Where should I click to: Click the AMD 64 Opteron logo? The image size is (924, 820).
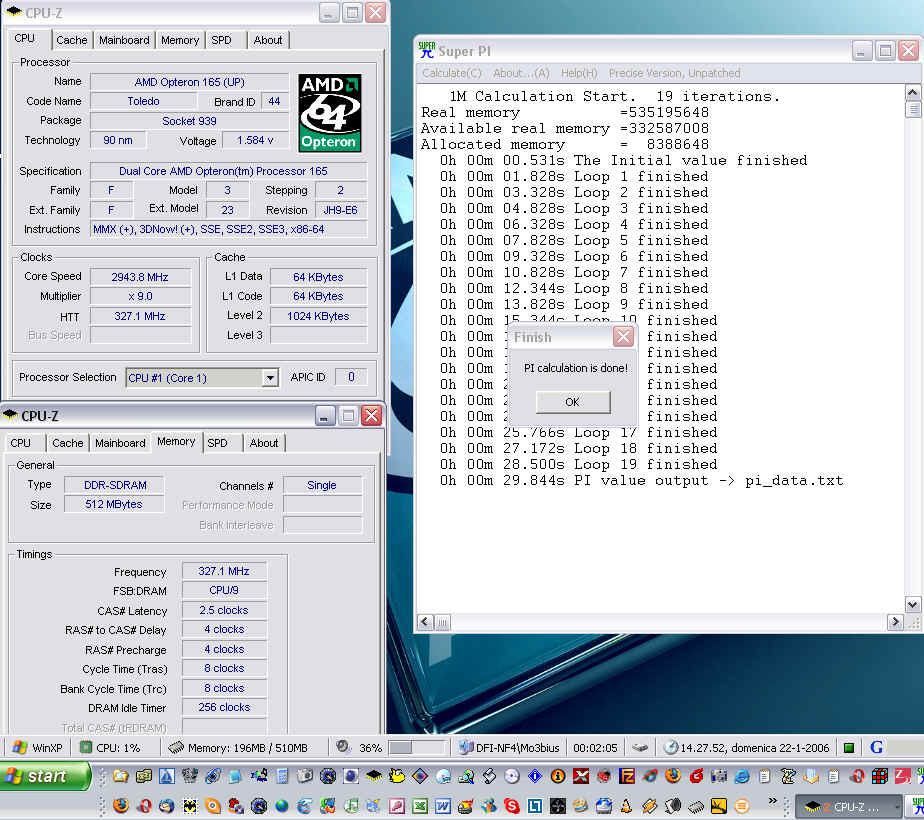coord(329,113)
